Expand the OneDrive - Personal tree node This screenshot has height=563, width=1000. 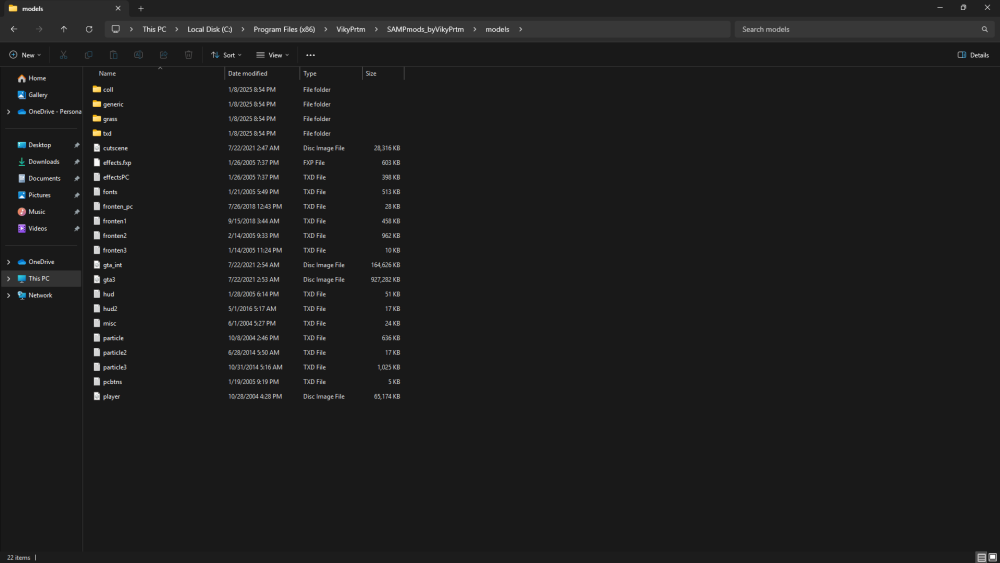pos(8,112)
